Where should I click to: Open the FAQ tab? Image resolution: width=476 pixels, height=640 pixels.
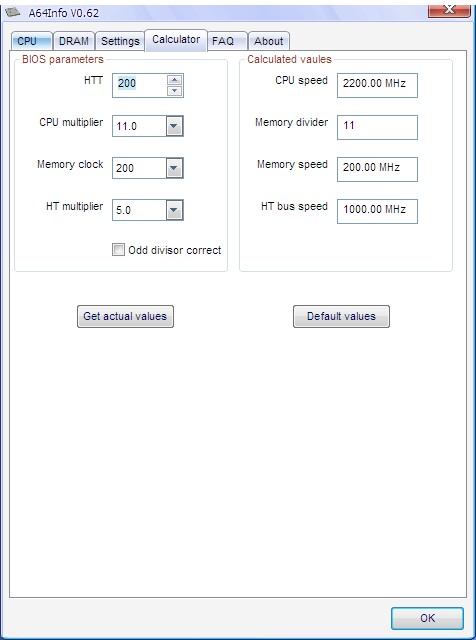coord(227,41)
